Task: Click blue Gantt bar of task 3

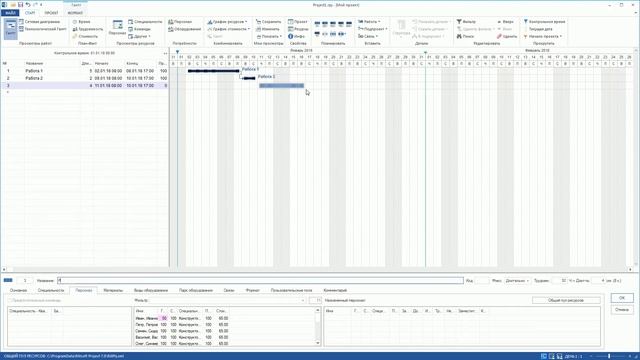Action: [x=282, y=86]
